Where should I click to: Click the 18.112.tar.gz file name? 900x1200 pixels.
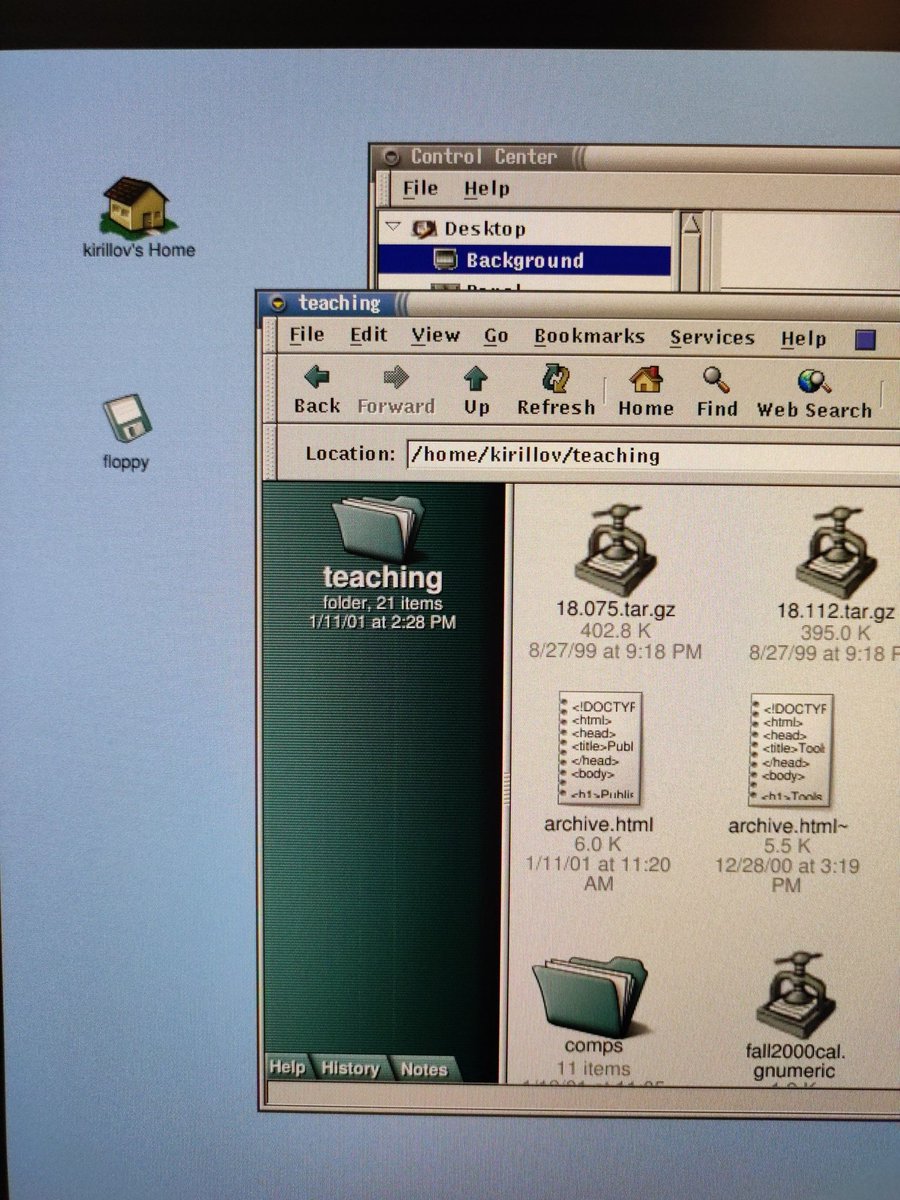[x=836, y=612]
